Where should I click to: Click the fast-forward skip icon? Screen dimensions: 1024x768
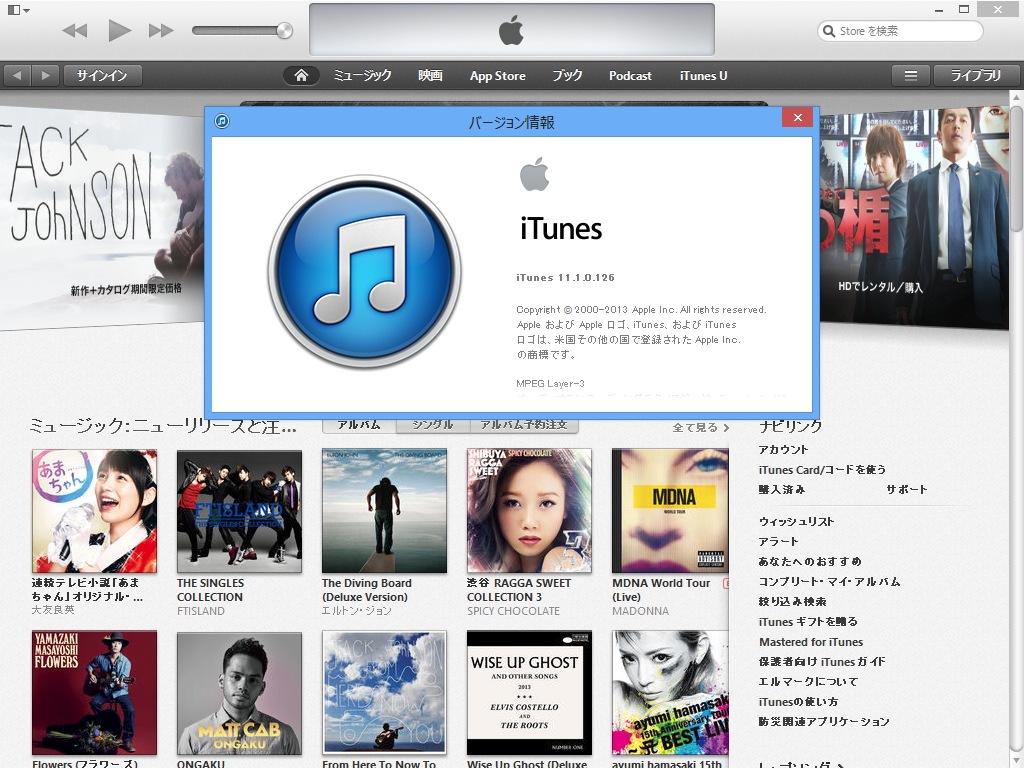click(x=160, y=30)
